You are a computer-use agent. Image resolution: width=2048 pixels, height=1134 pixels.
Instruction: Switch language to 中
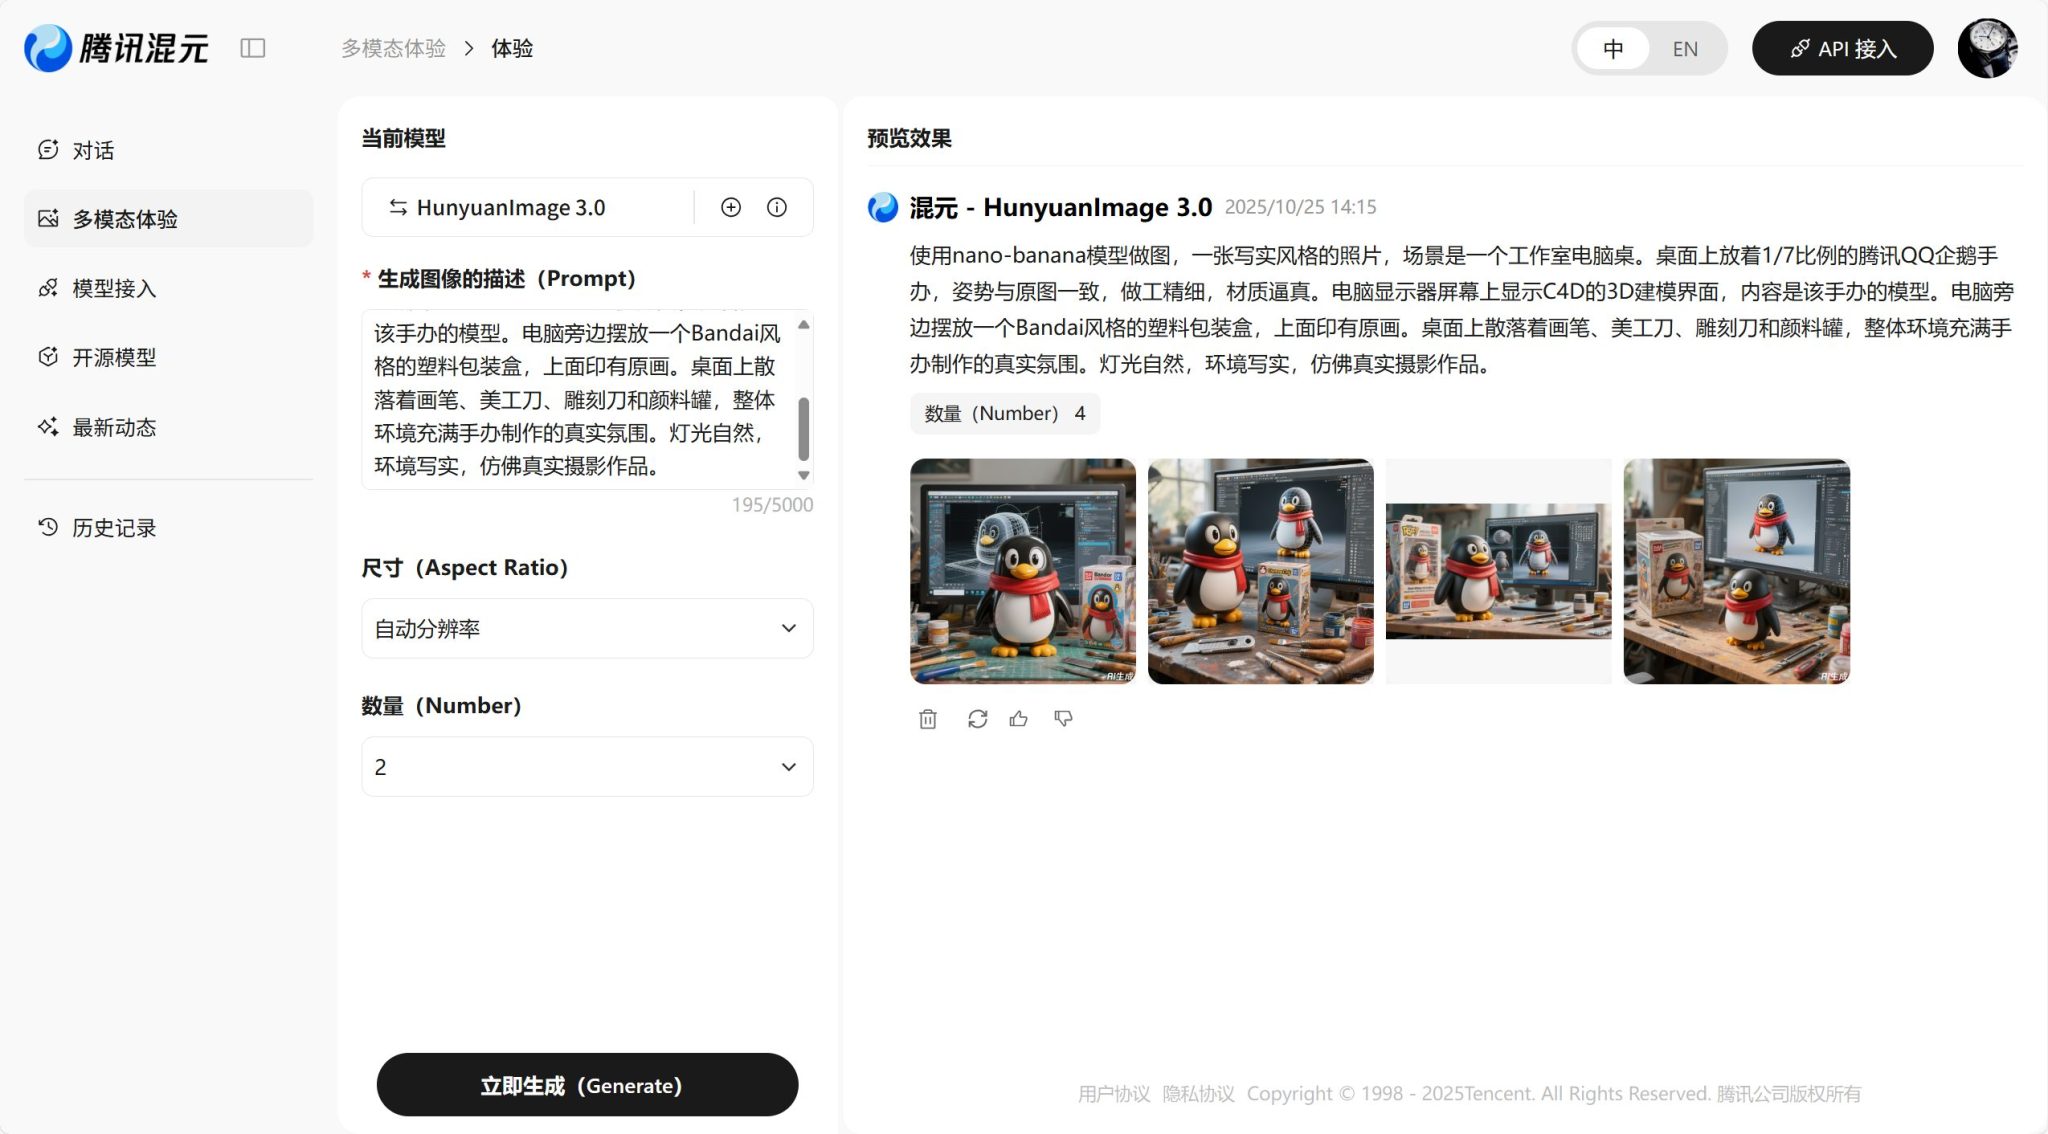coord(1613,49)
